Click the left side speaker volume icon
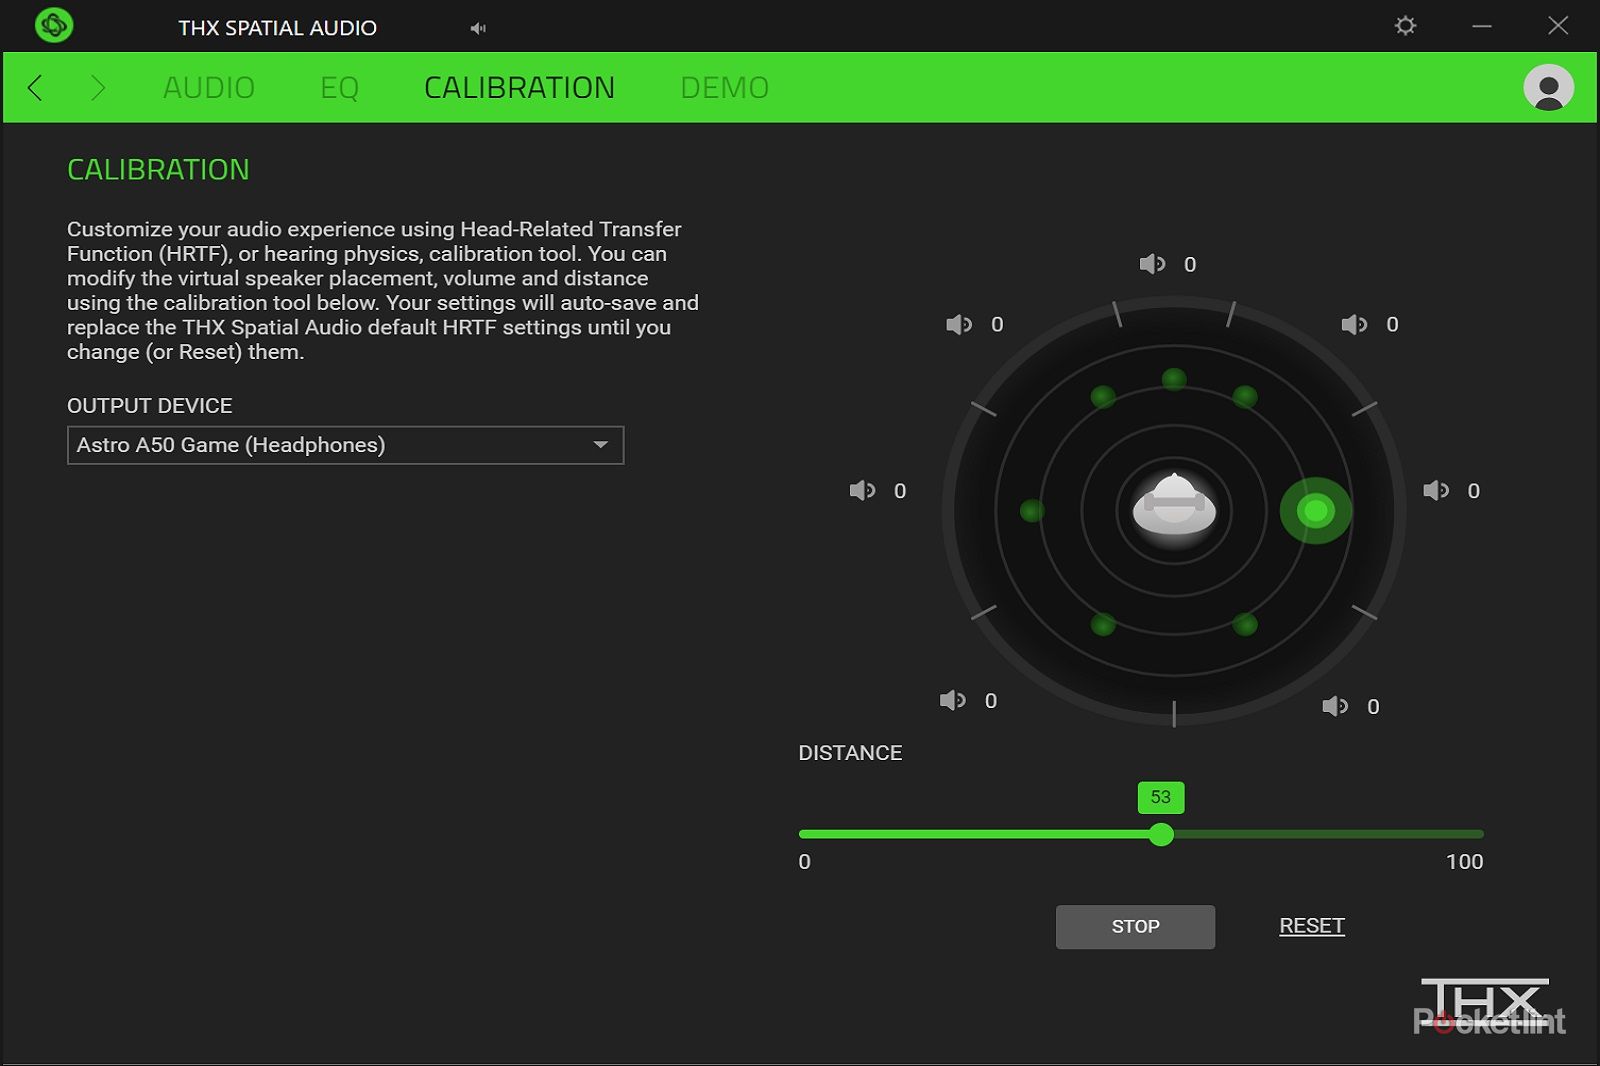1600x1066 pixels. [862, 491]
